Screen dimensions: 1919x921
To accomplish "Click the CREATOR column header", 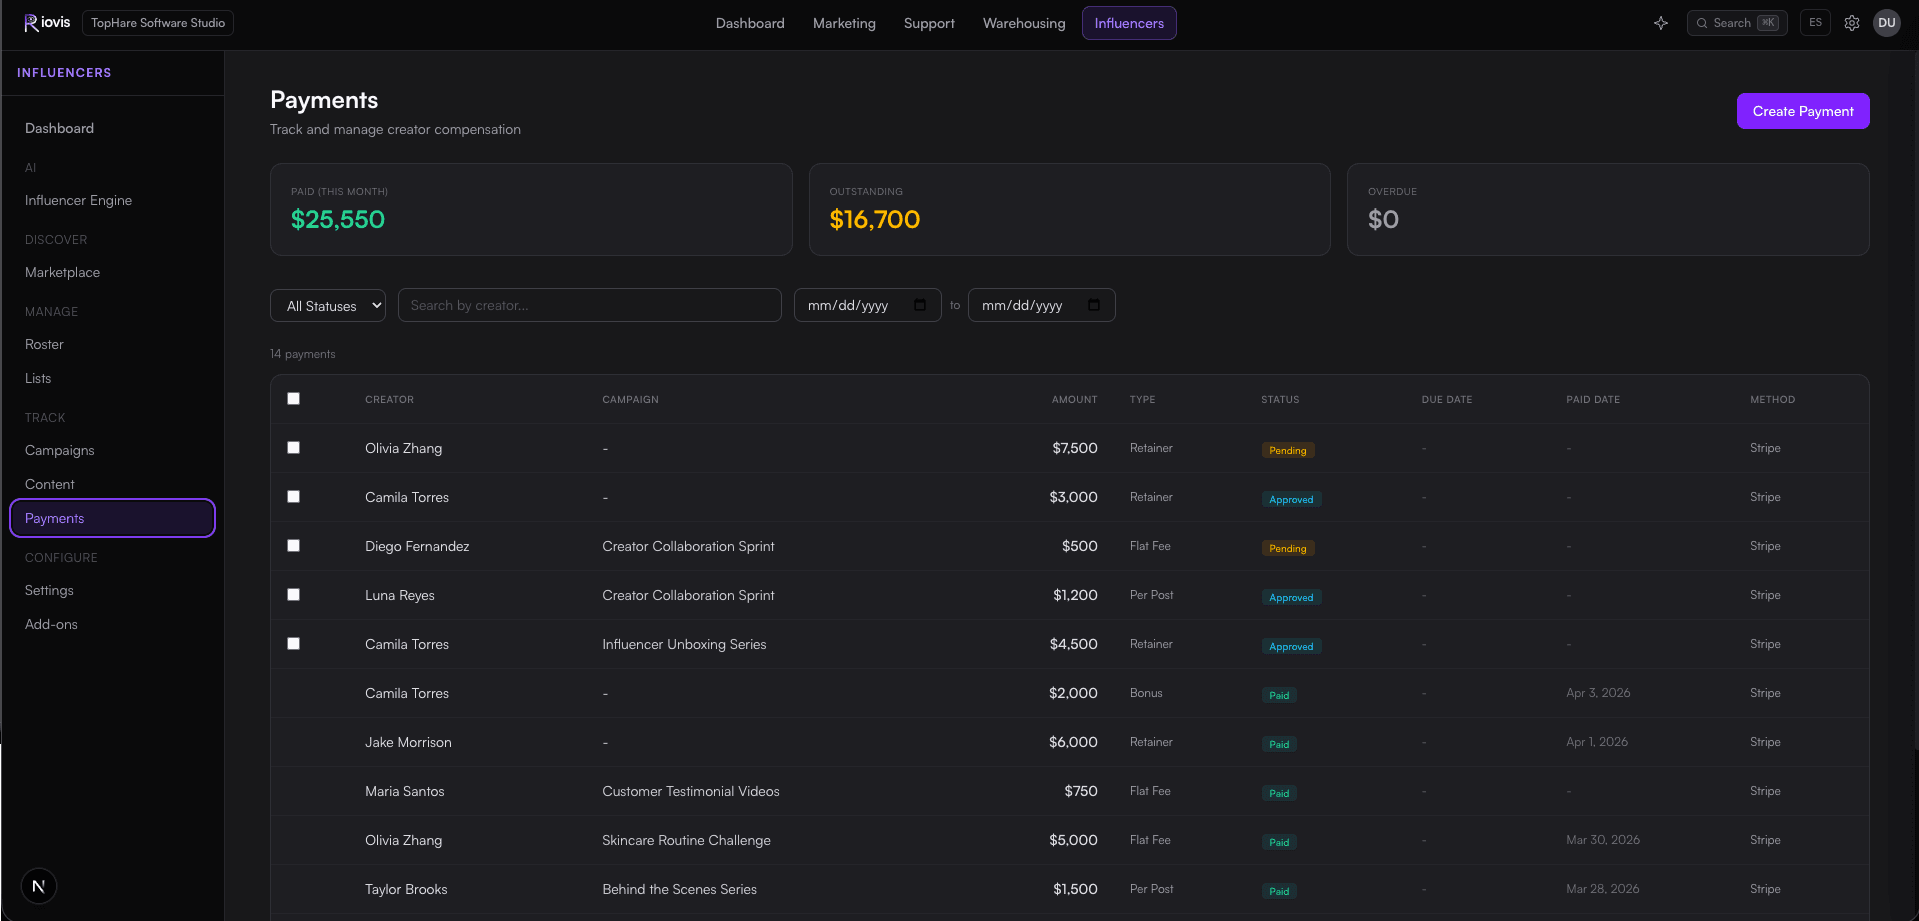I will point(389,399).
